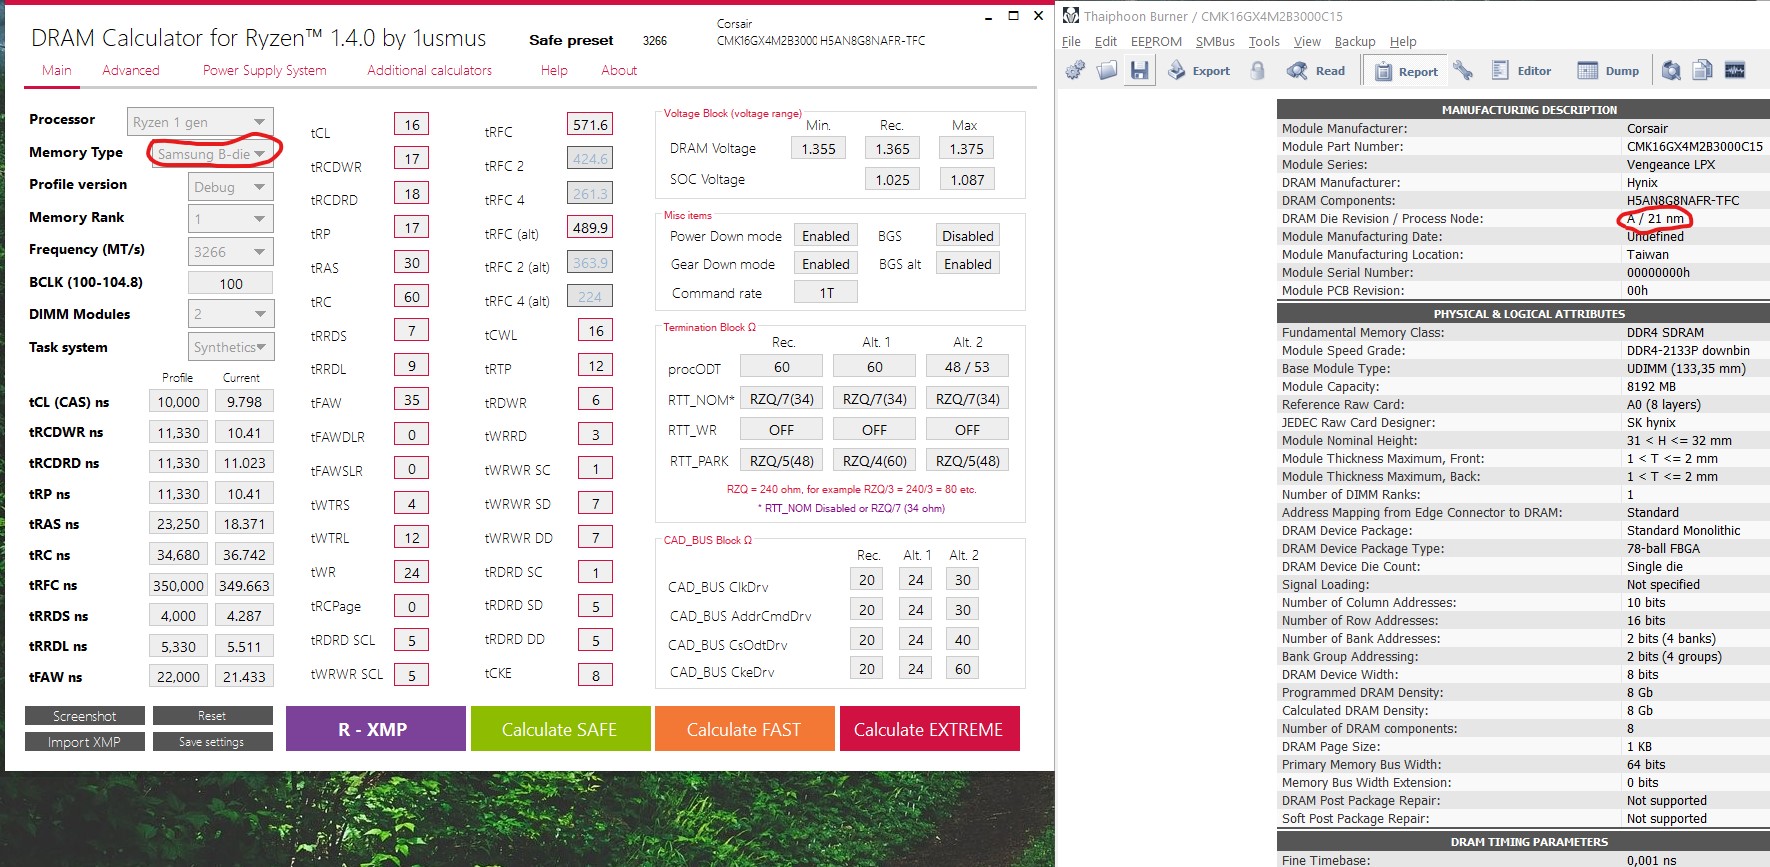Open the Edit menu in Thaiphoon Burner
The height and width of the screenshot is (867, 1770).
tap(1105, 41)
